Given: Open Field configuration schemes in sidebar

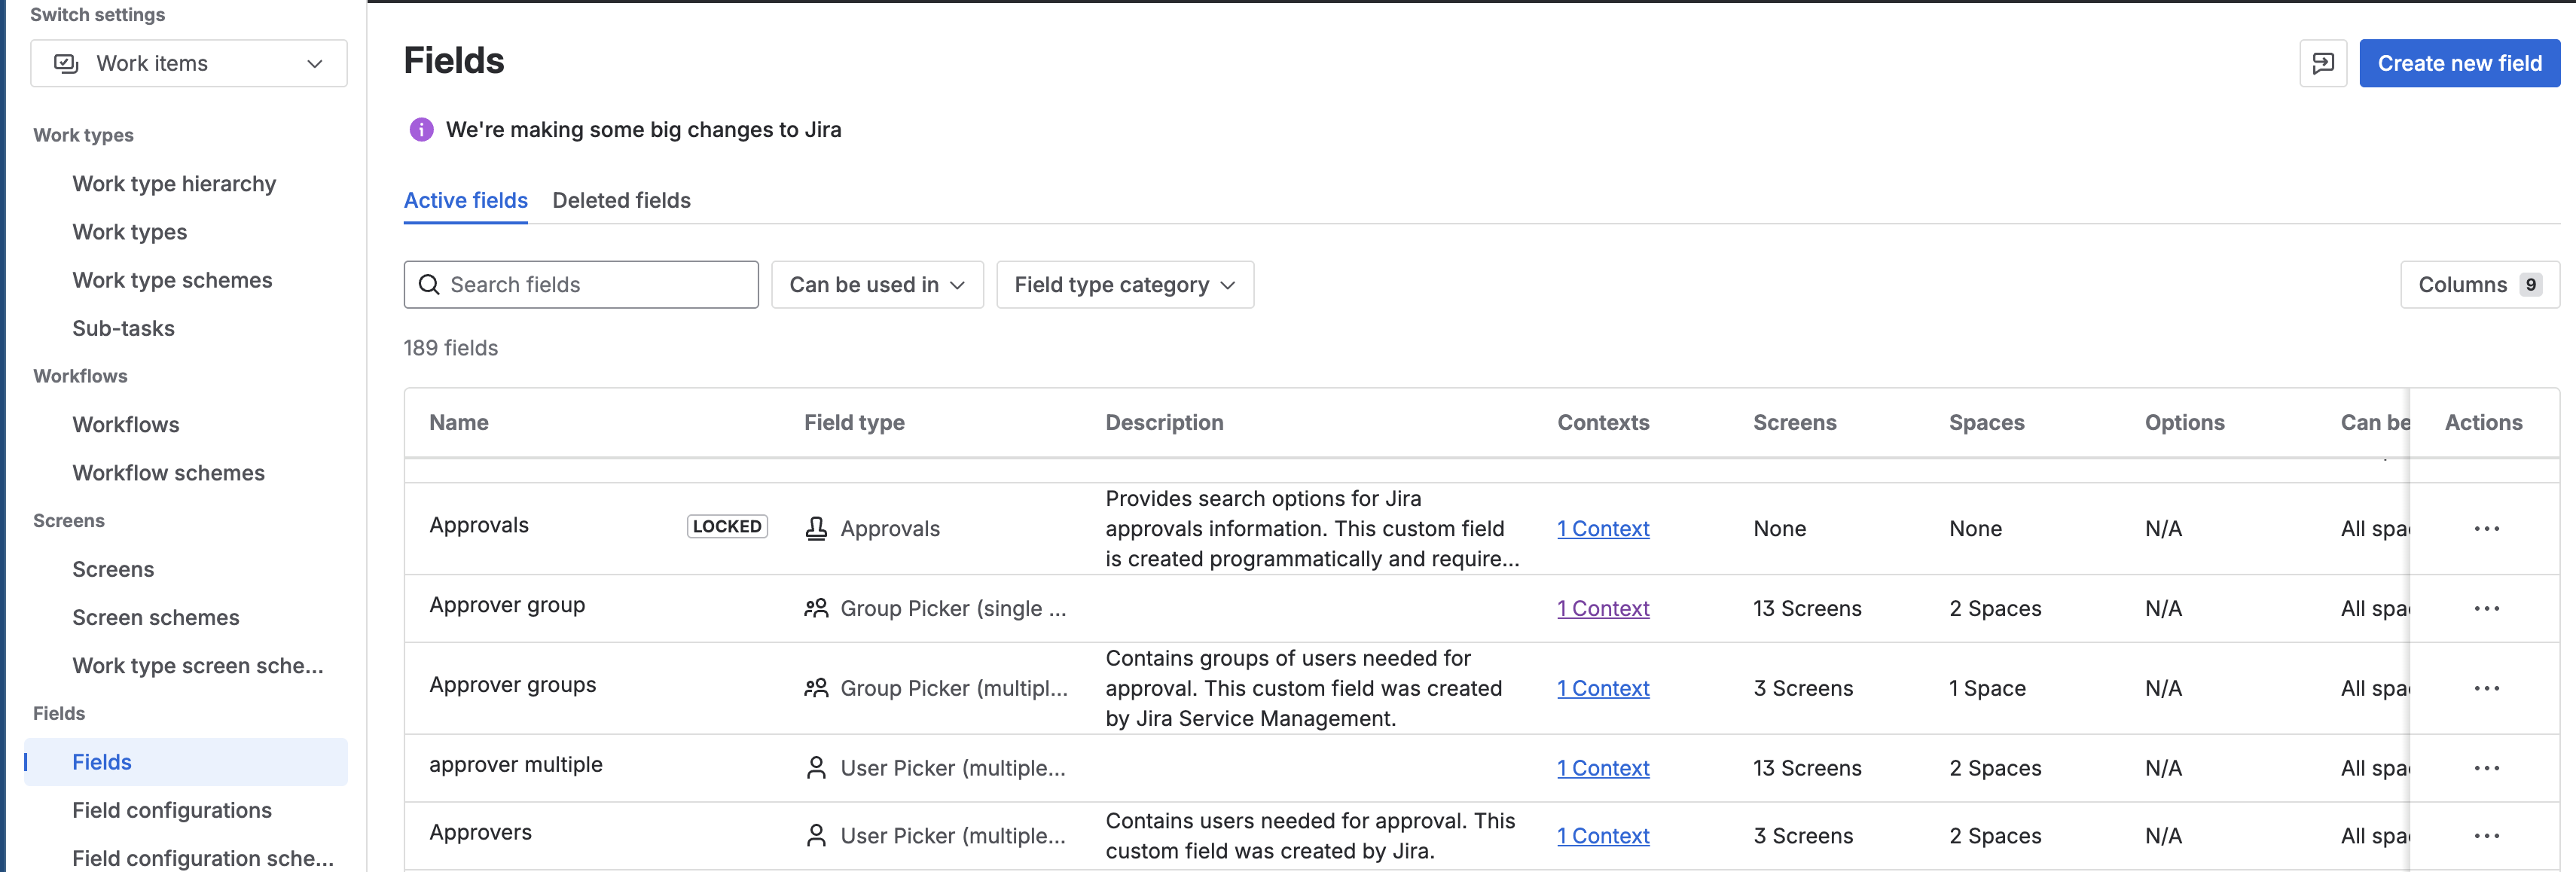Looking at the screenshot, I should [x=203, y=858].
